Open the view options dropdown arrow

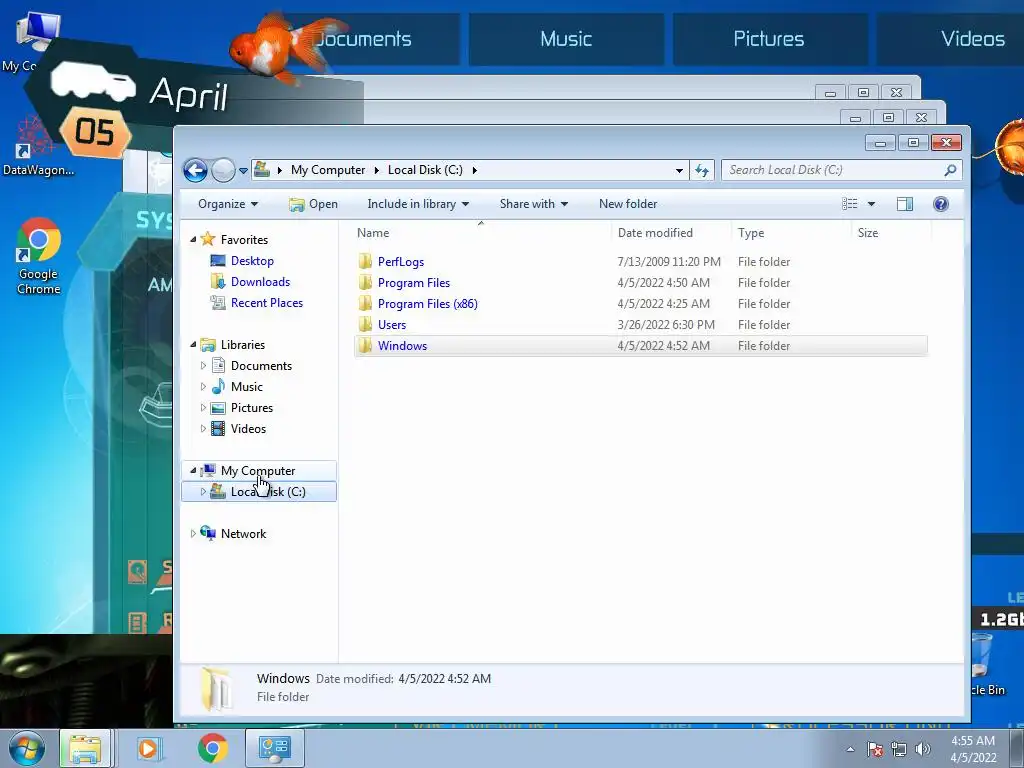(871, 204)
